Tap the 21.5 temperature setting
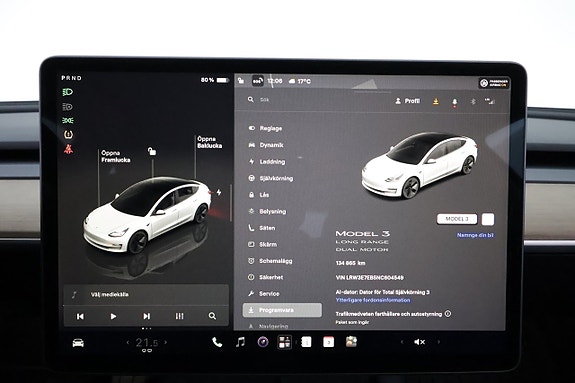Screen dimensions: 575x383 pyautogui.click(x=147, y=343)
